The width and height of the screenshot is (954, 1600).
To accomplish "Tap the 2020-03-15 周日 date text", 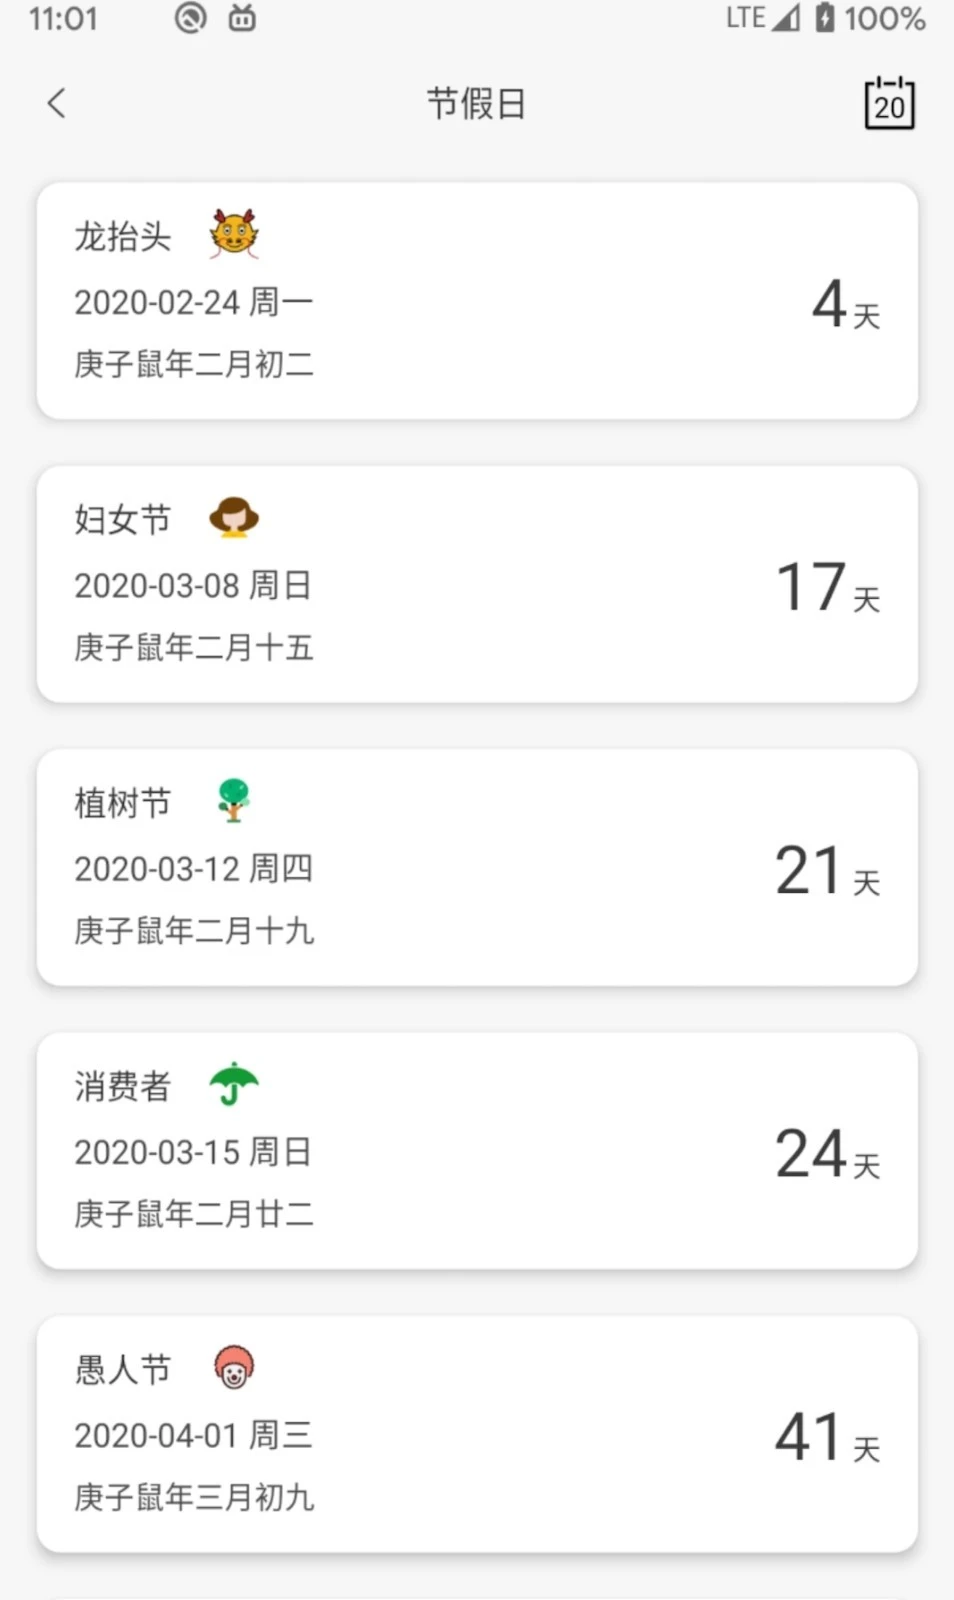I will click(193, 1152).
